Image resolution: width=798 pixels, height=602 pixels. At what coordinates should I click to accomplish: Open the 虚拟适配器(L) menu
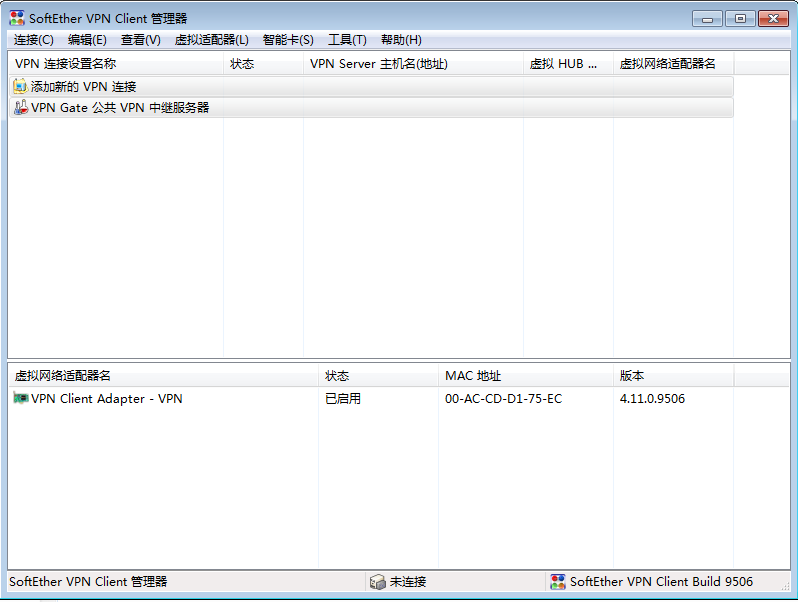pos(211,40)
